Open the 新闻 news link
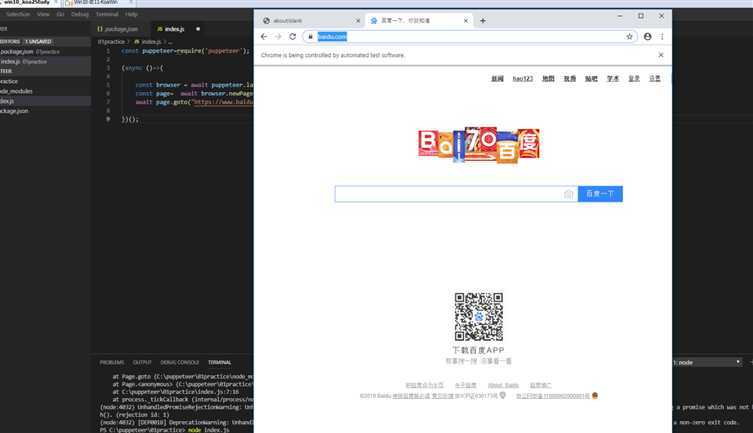This screenshot has width=753, height=433. 497,78
